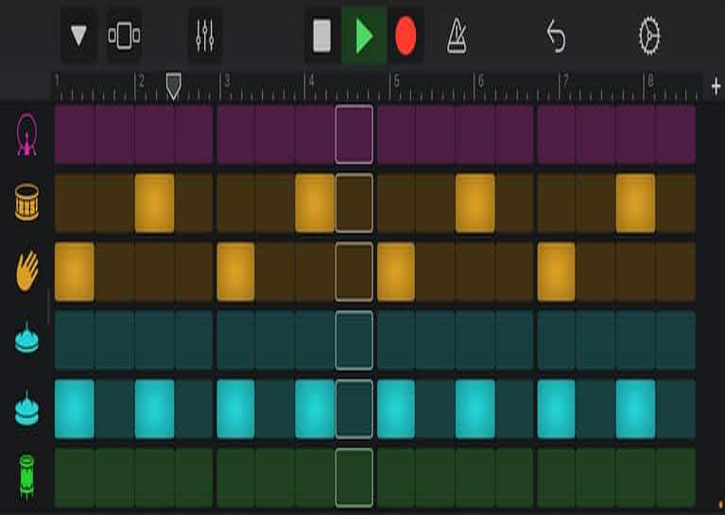Viewport: 725px width, 515px height.
Task: Select the purple kick drum instrument icon
Action: (25, 134)
